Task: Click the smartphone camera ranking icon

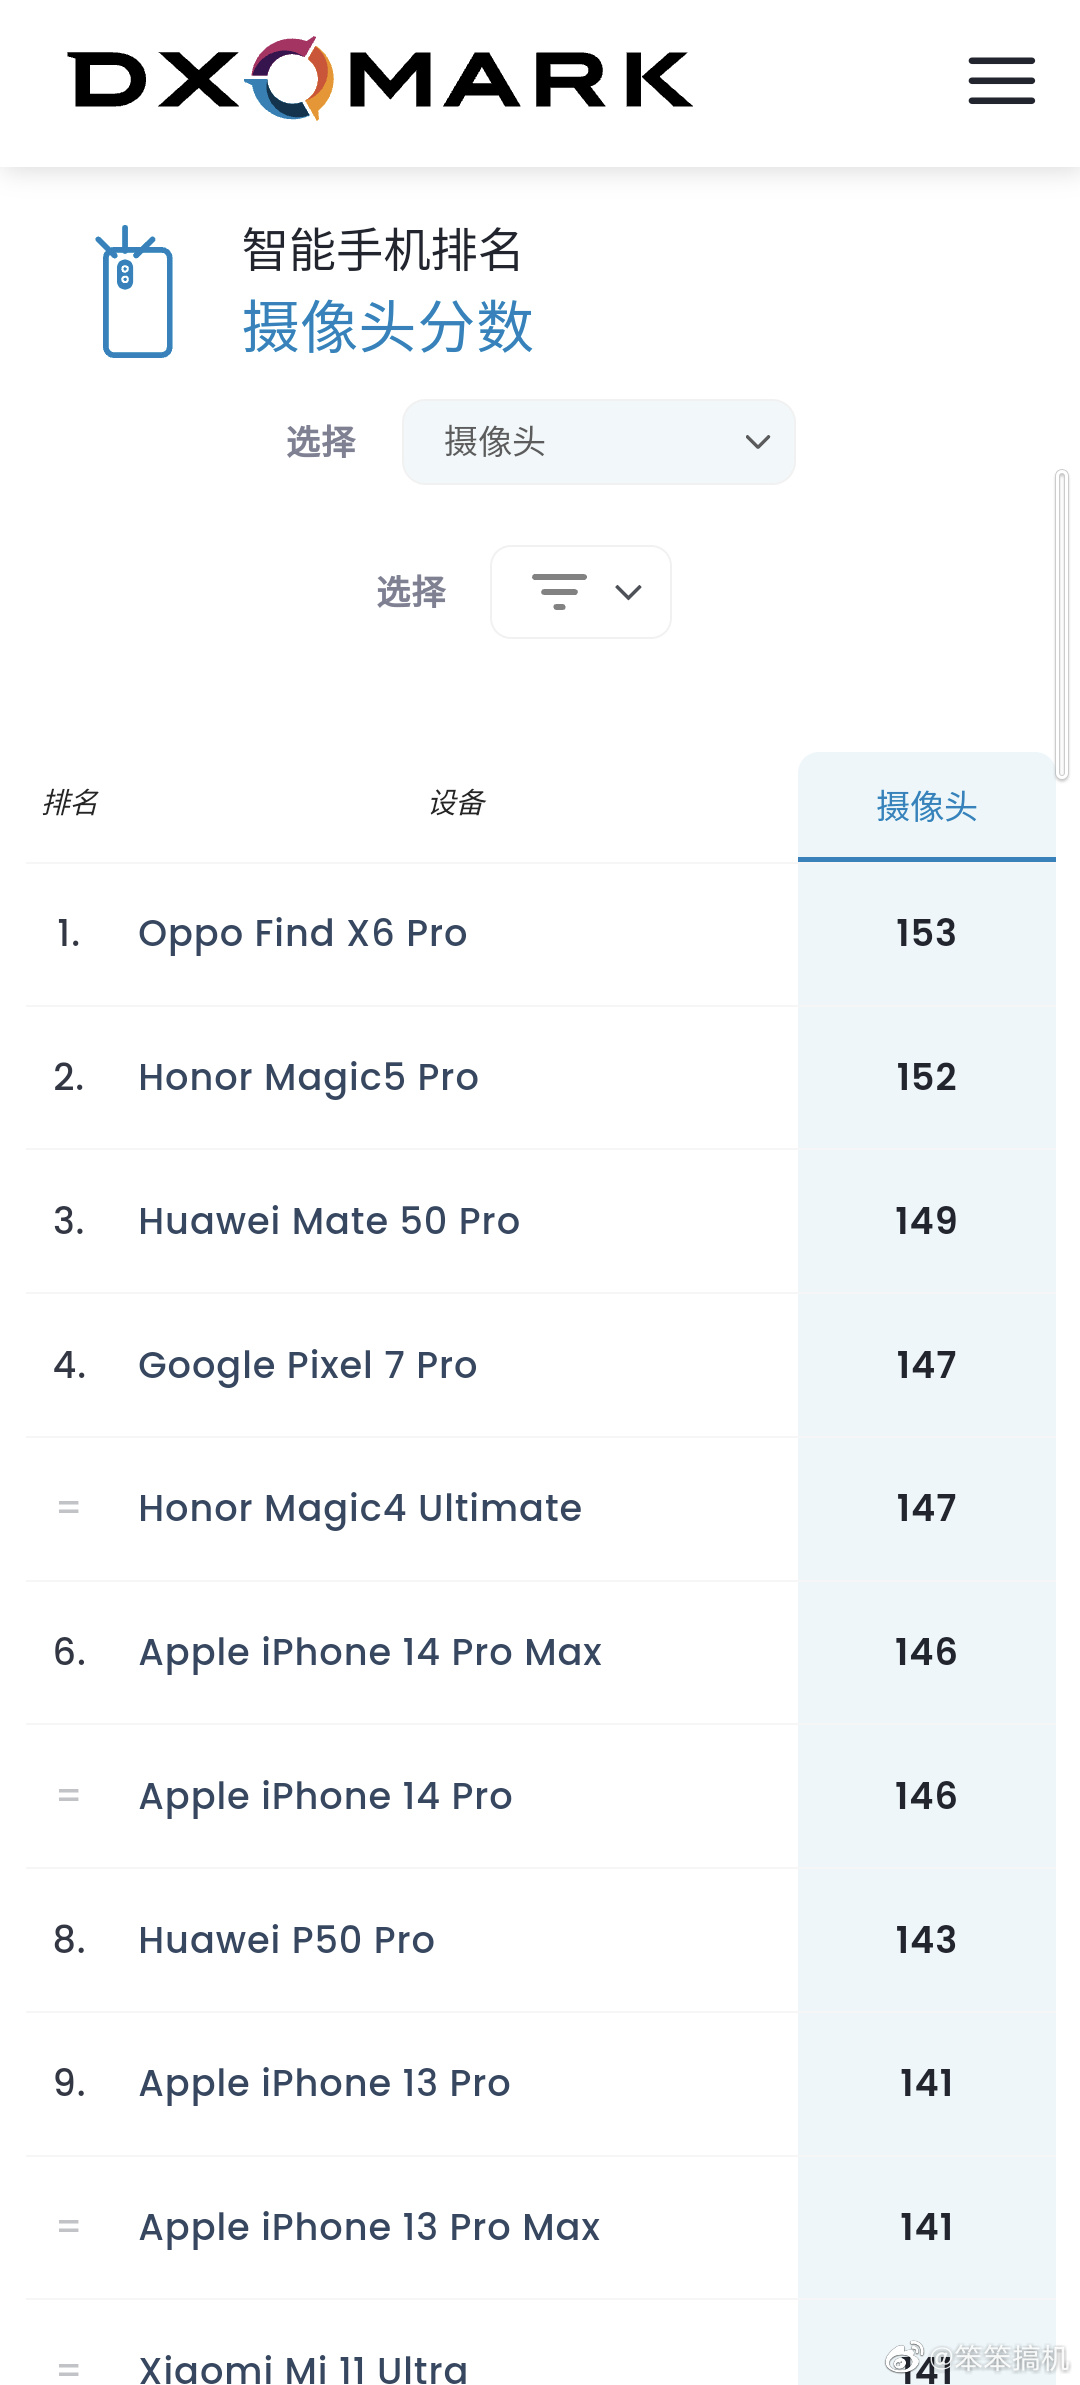Action: tap(137, 292)
